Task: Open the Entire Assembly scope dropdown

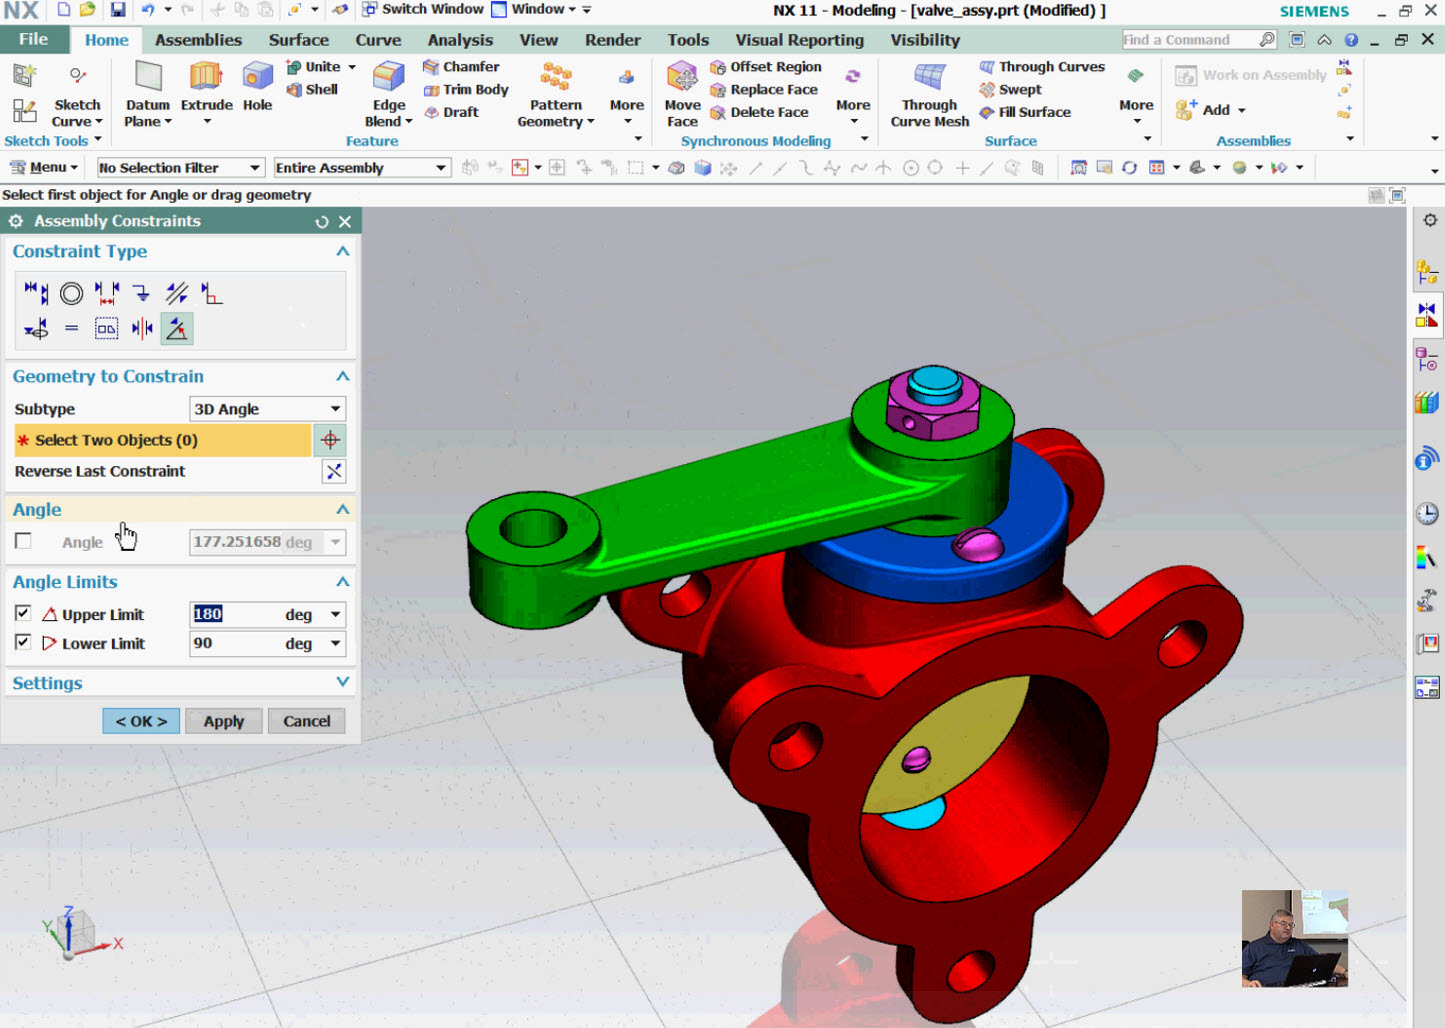Action: click(361, 168)
